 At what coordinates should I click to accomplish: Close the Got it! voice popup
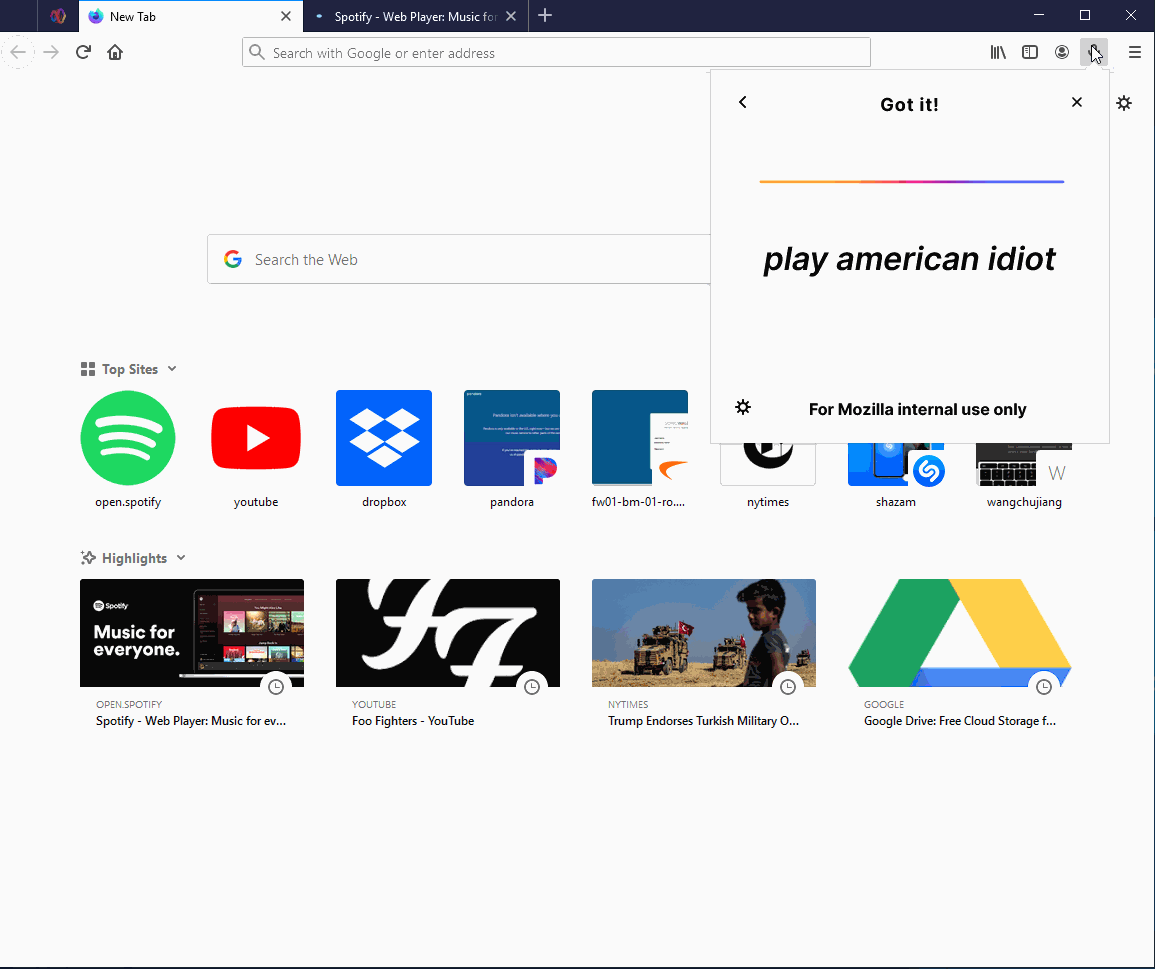(x=1077, y=102)
